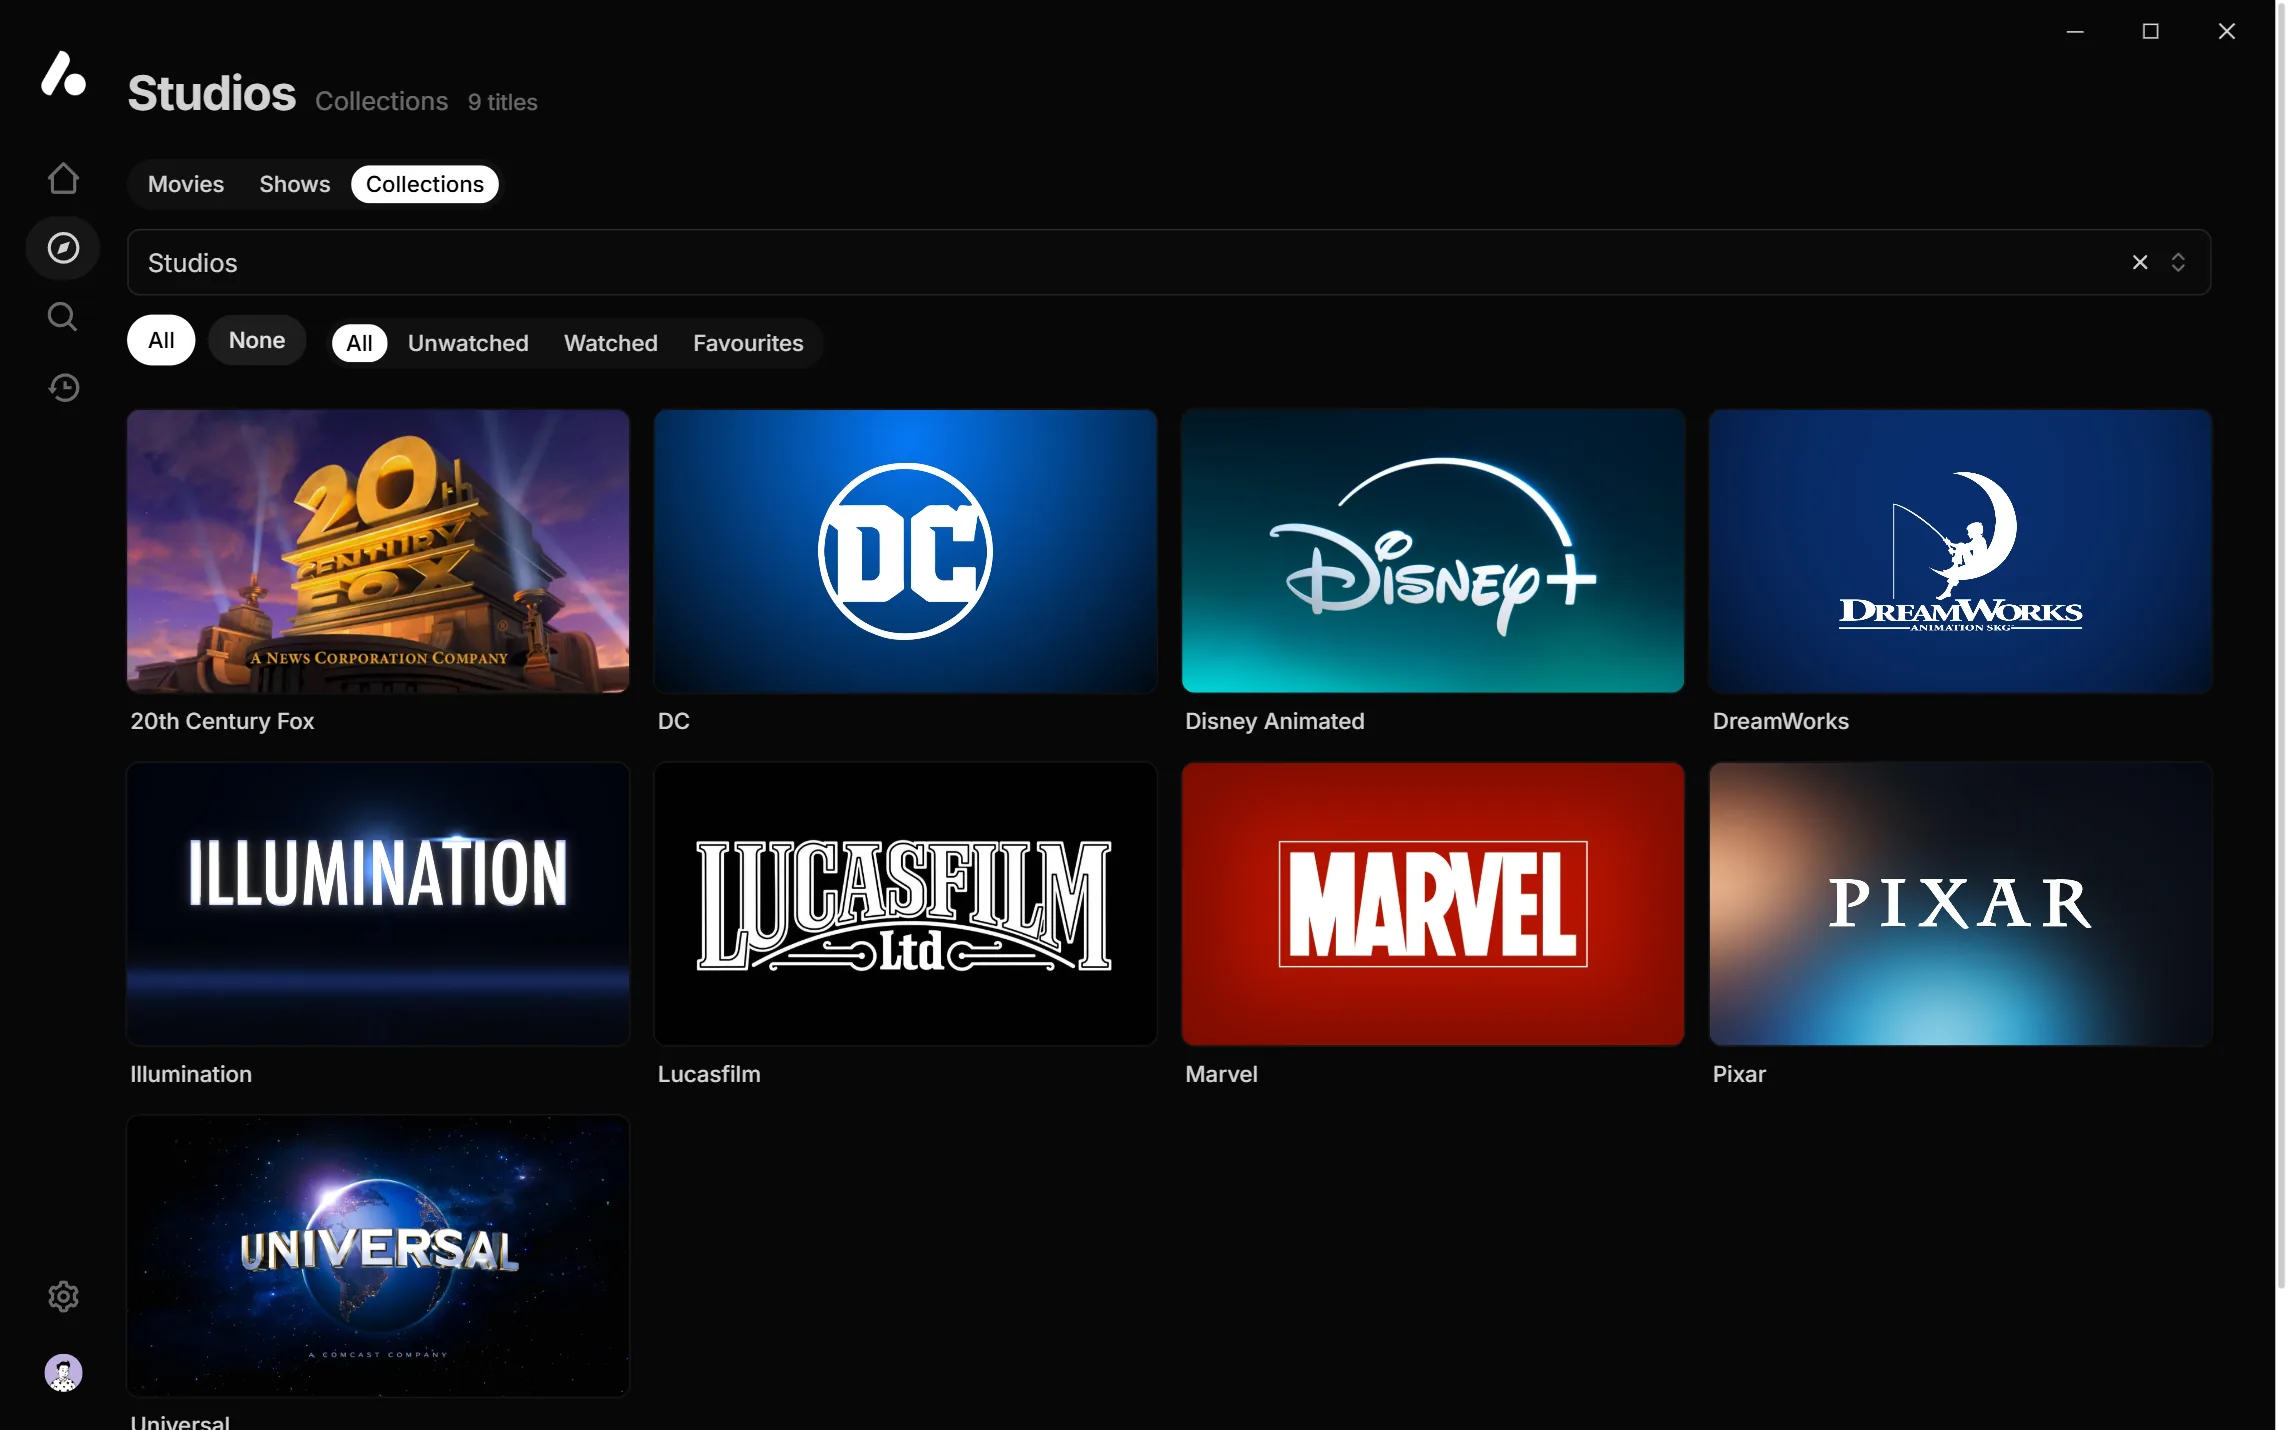This screenshot has width=2288, height=1430.
Task: Minimize the application window
Action: tap(2075, 31)
